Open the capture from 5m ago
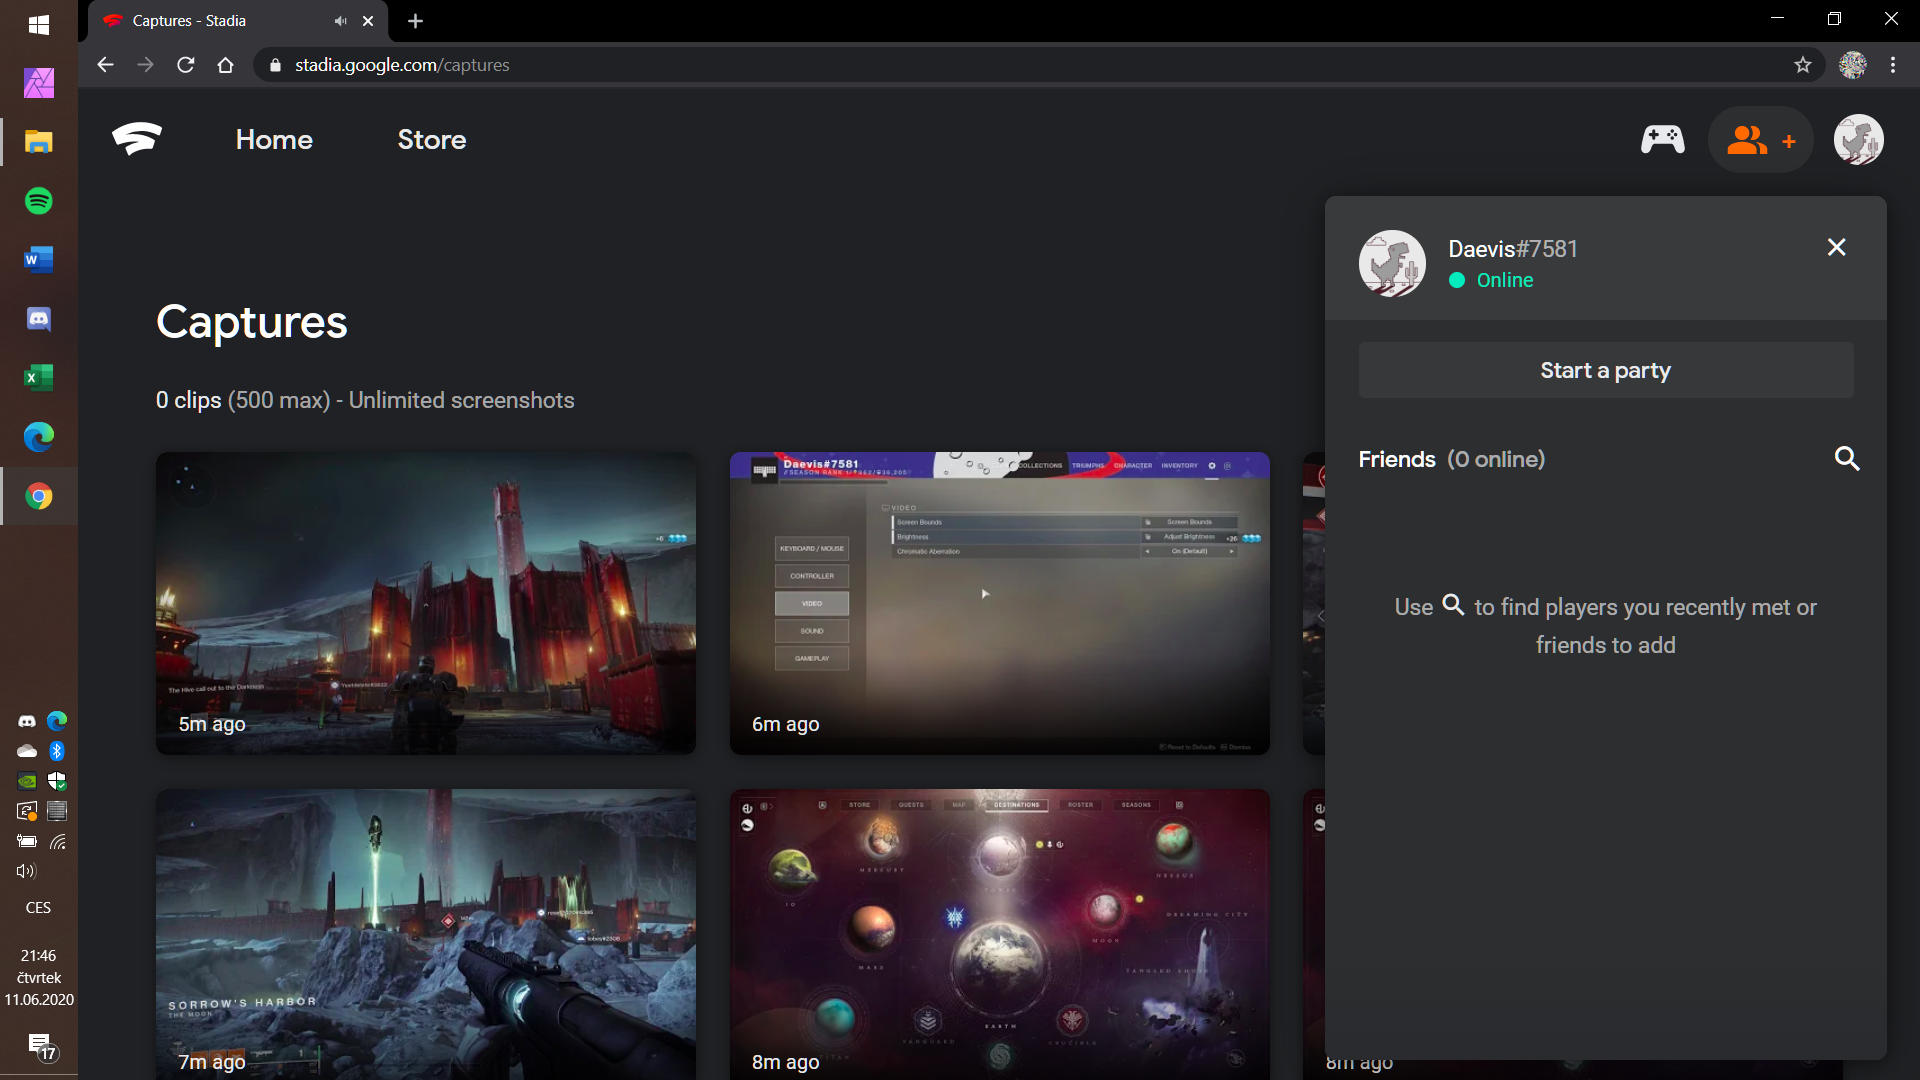Viewport: 1920px width, 1080px height. [425, 603]
